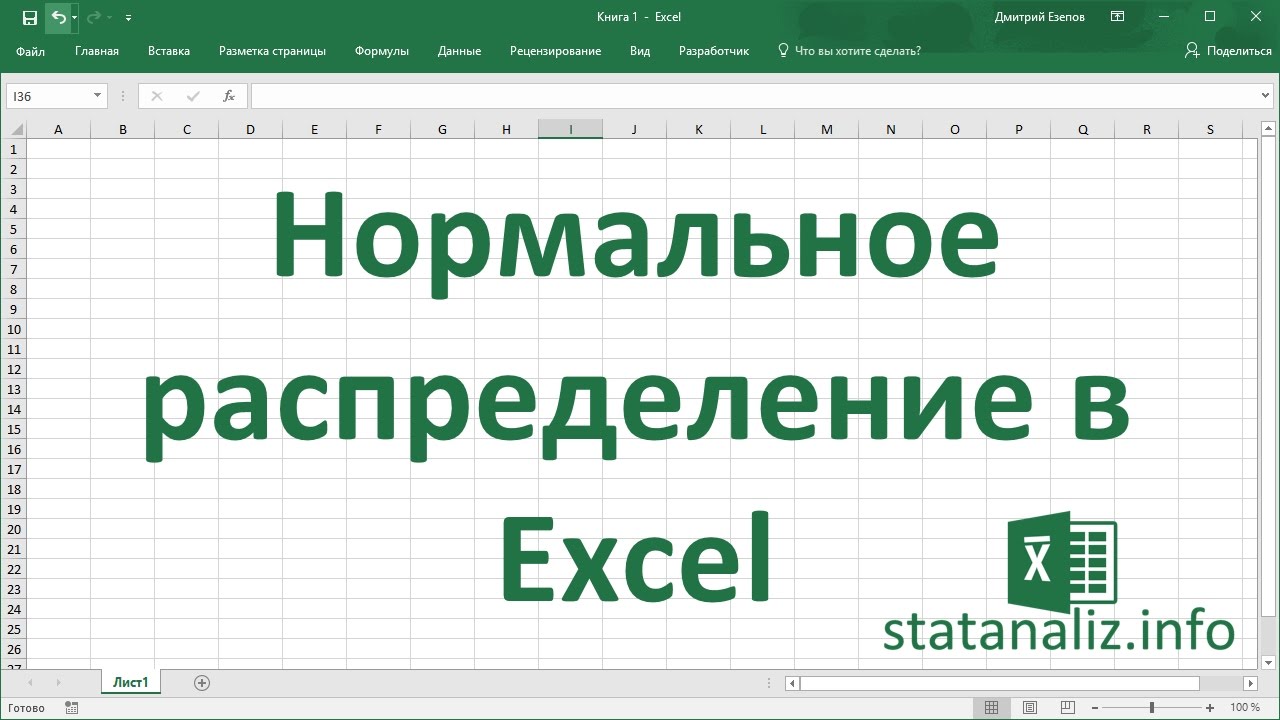Click horizontal scrollbar right arrow
This screenshot has width=1280, height=720.
point(1251,683)
